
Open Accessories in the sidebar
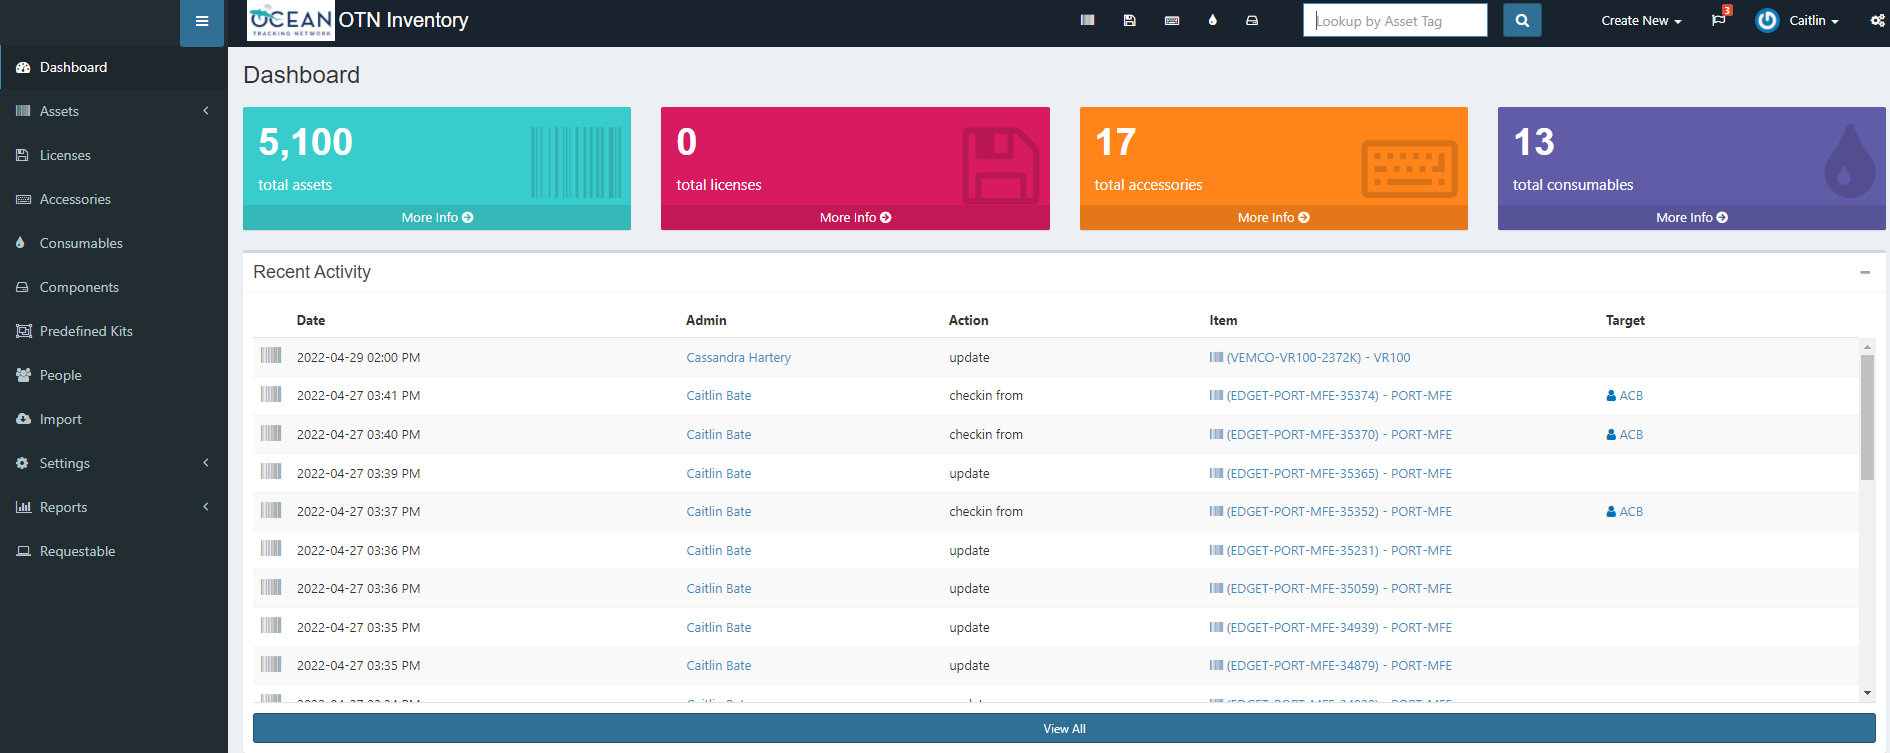pos(114,199)
